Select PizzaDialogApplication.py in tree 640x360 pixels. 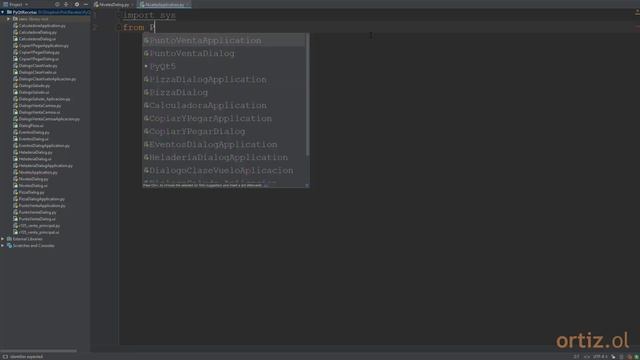[x=41, y=199]
